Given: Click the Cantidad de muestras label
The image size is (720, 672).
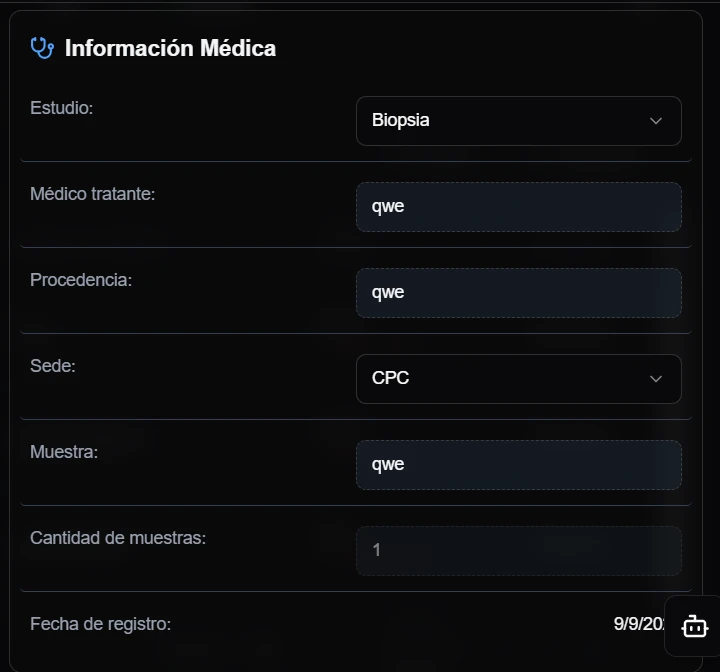Looking at the screenshot, I should [118, 537].
